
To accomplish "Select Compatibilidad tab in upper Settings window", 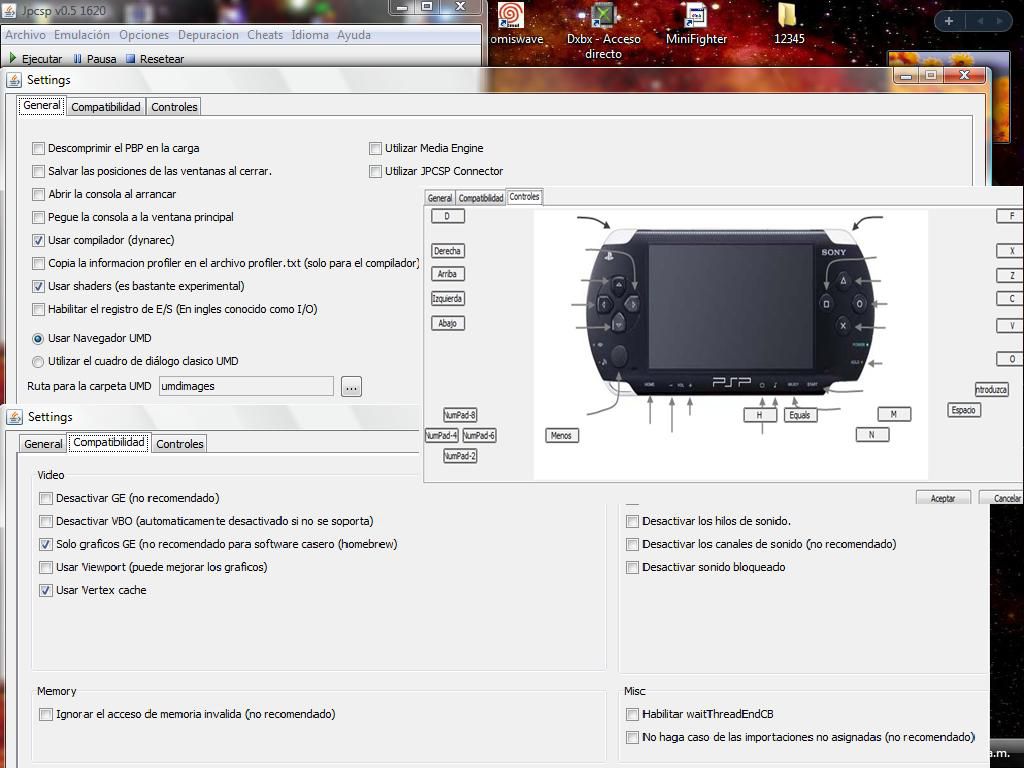I will pyautogui.click(x=106, y=107).
